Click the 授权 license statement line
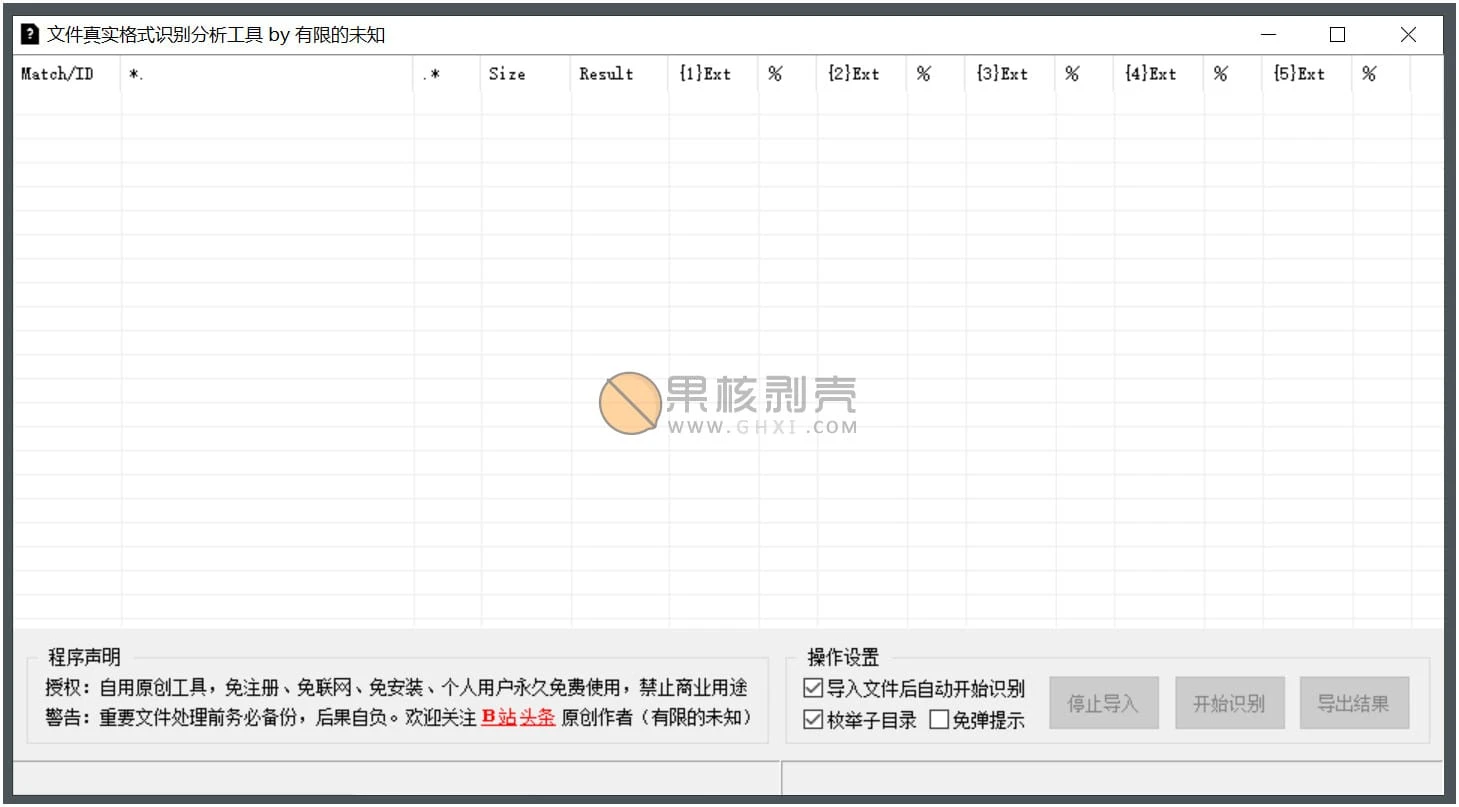The width and height of the screenshot is (1459, 807). click(x=396, y=688)
